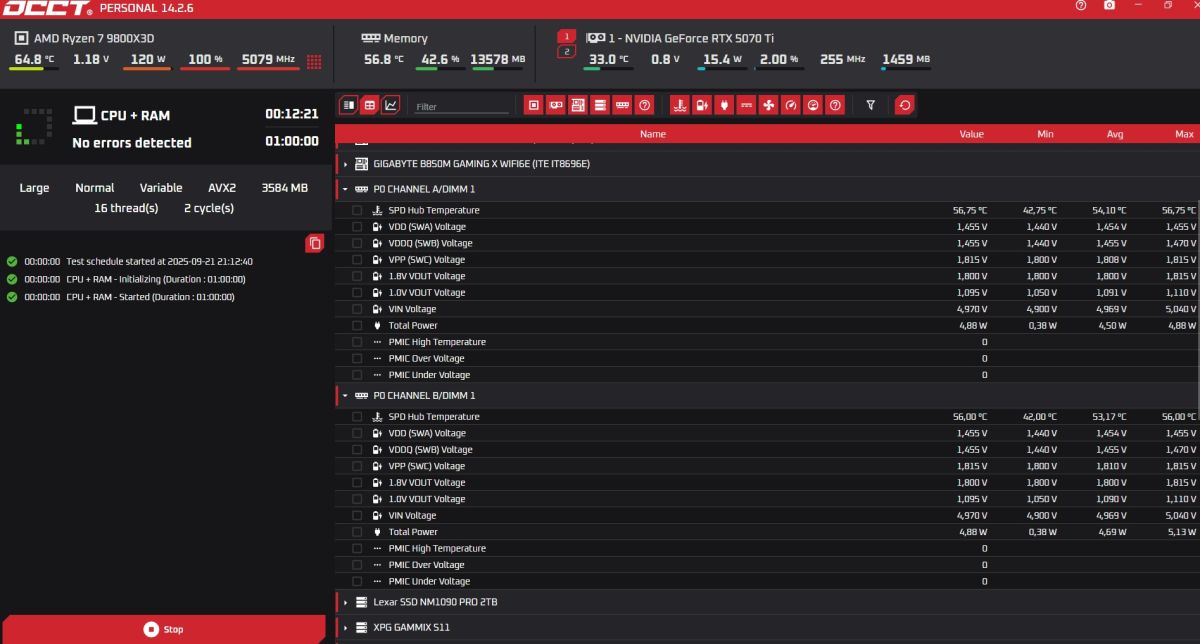This screenshot has width=1200, height=644.
Task: Stop the running CPU + RAM test
Action: tap(163, 629)
